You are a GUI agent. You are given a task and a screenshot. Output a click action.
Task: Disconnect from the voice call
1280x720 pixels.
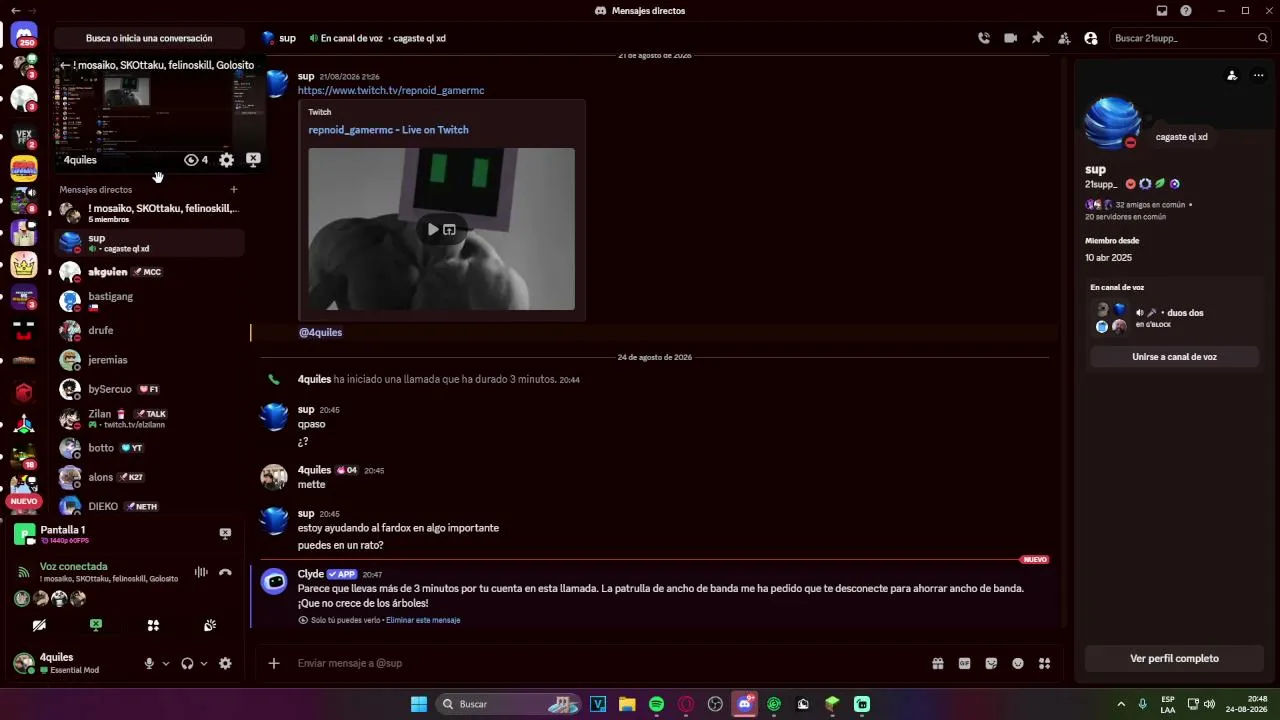(225, 572)
